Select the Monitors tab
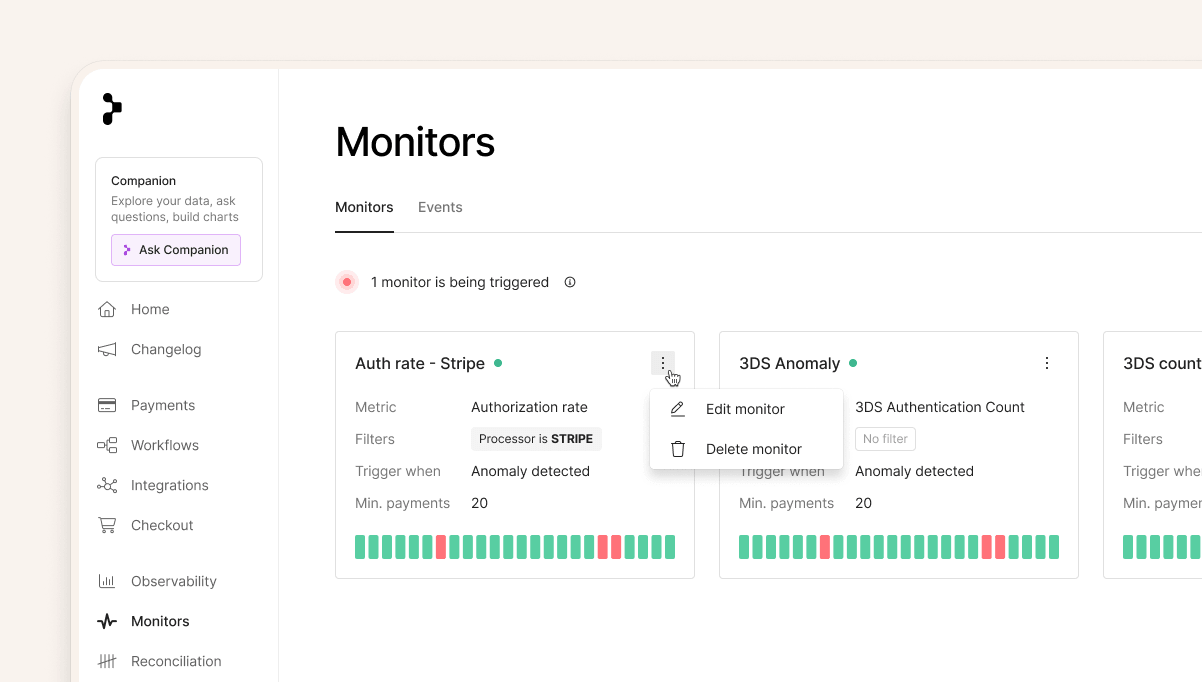1202x682 pixels. click(364, 207)
